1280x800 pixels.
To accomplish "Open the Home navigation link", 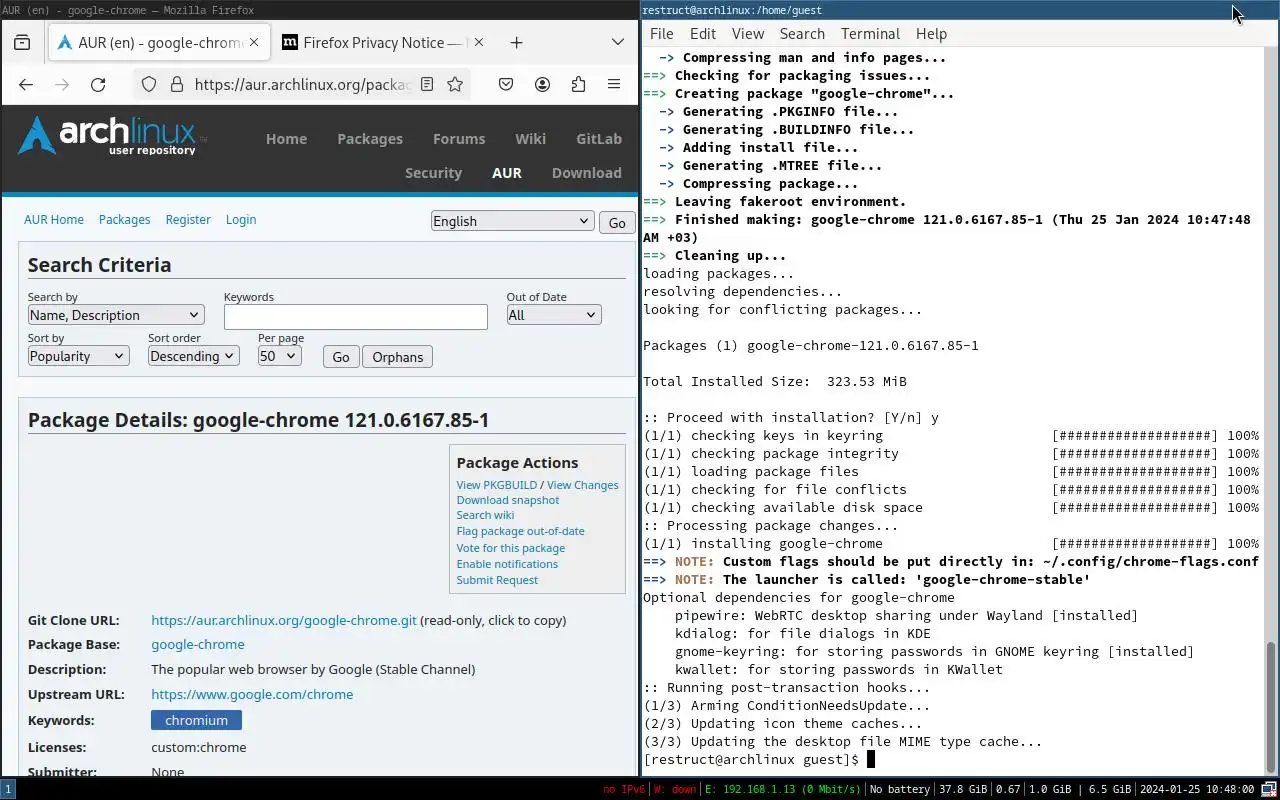I will pyautogui.click(x=286, y=139).
